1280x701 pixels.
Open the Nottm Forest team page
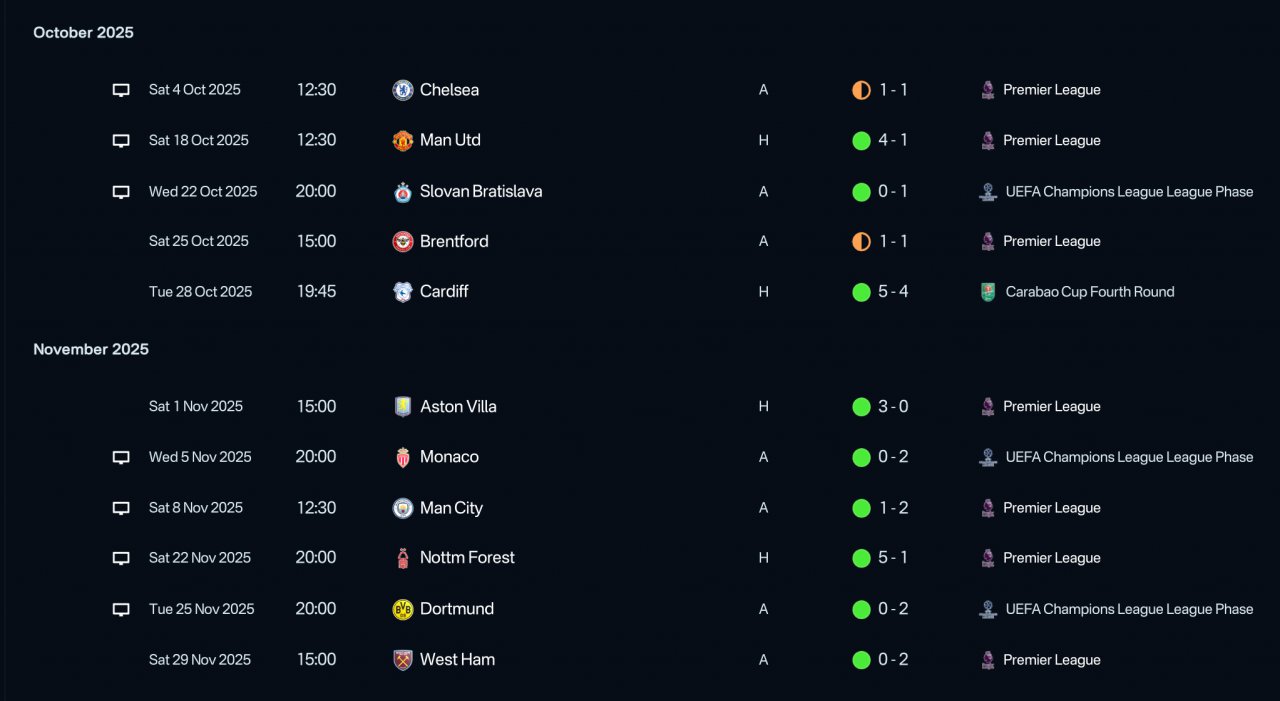(x=467, y=558)
